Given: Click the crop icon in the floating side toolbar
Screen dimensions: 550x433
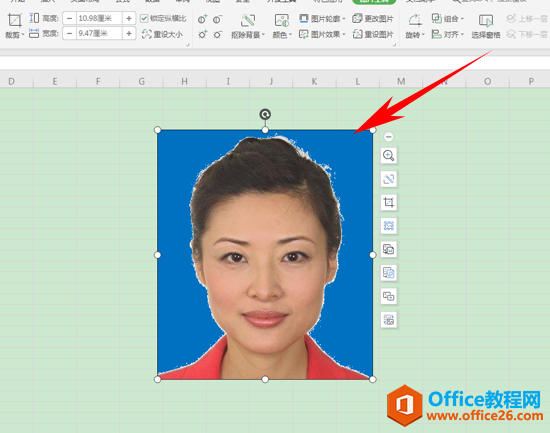Looking at the screenshot, I should 389,202.
